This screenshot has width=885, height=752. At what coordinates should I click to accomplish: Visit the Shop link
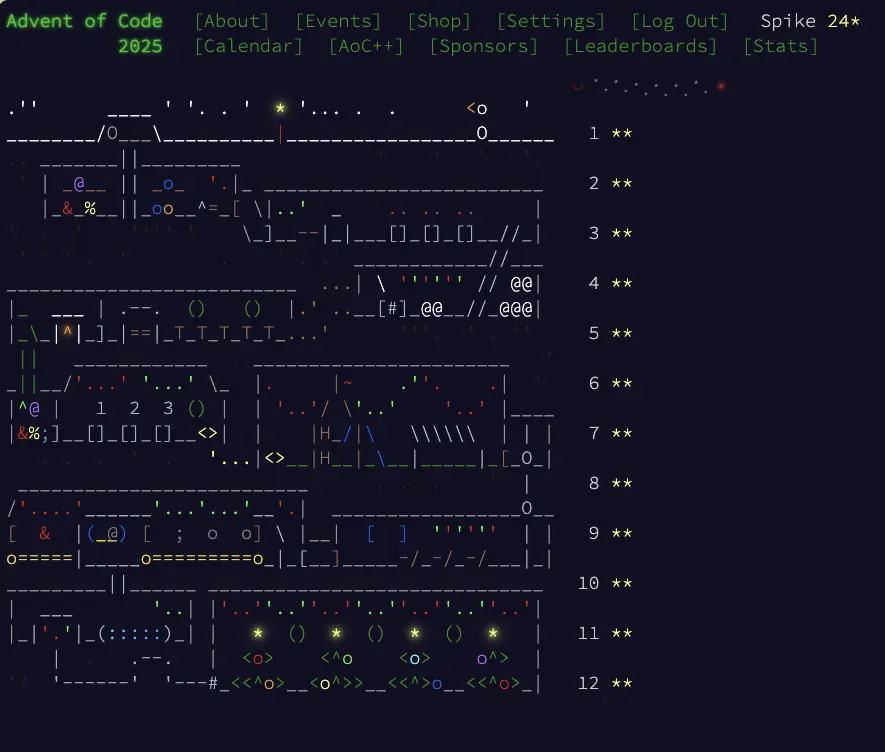click(x=439, y=21)
